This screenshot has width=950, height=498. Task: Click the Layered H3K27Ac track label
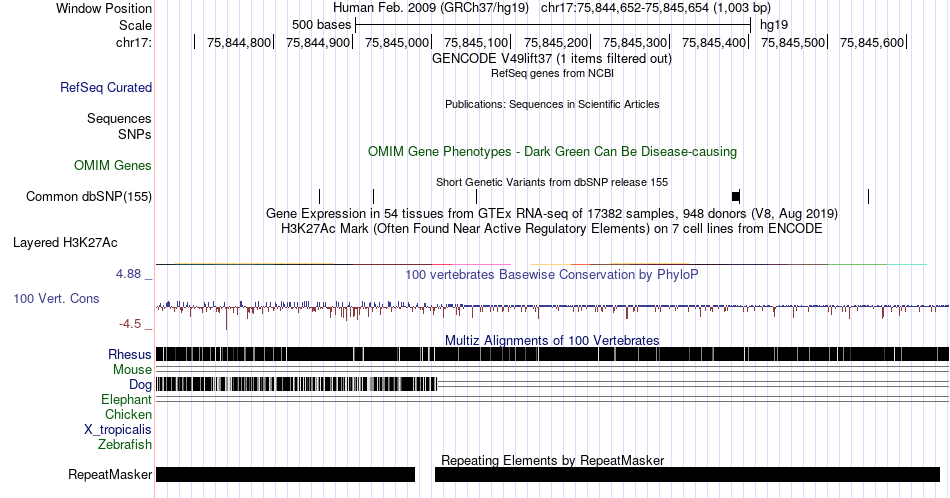[65, 242]
